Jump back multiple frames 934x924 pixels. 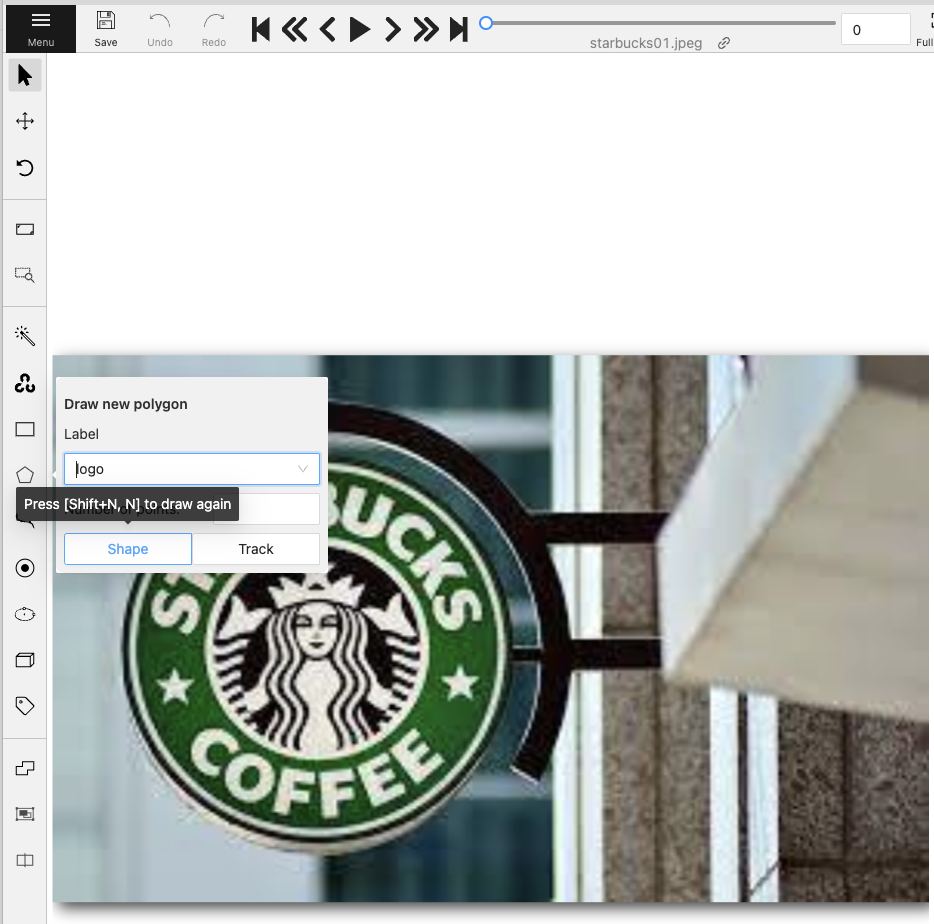tap(294, 29)
